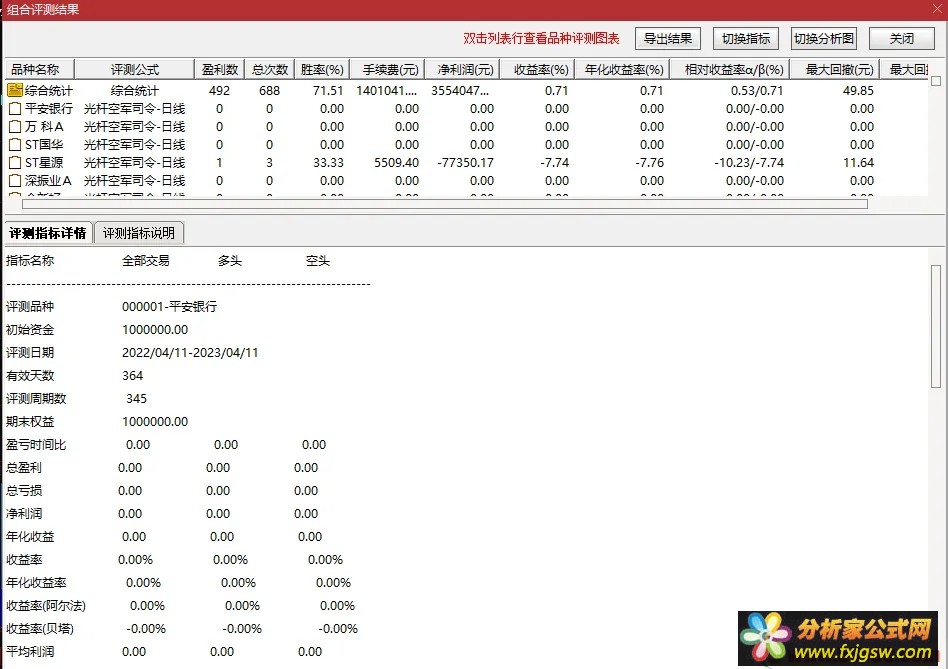948x669 pixels.
Task: Click 综合统计 win rate 71.51
Action: pyautogui.click(x=328, y=91)
